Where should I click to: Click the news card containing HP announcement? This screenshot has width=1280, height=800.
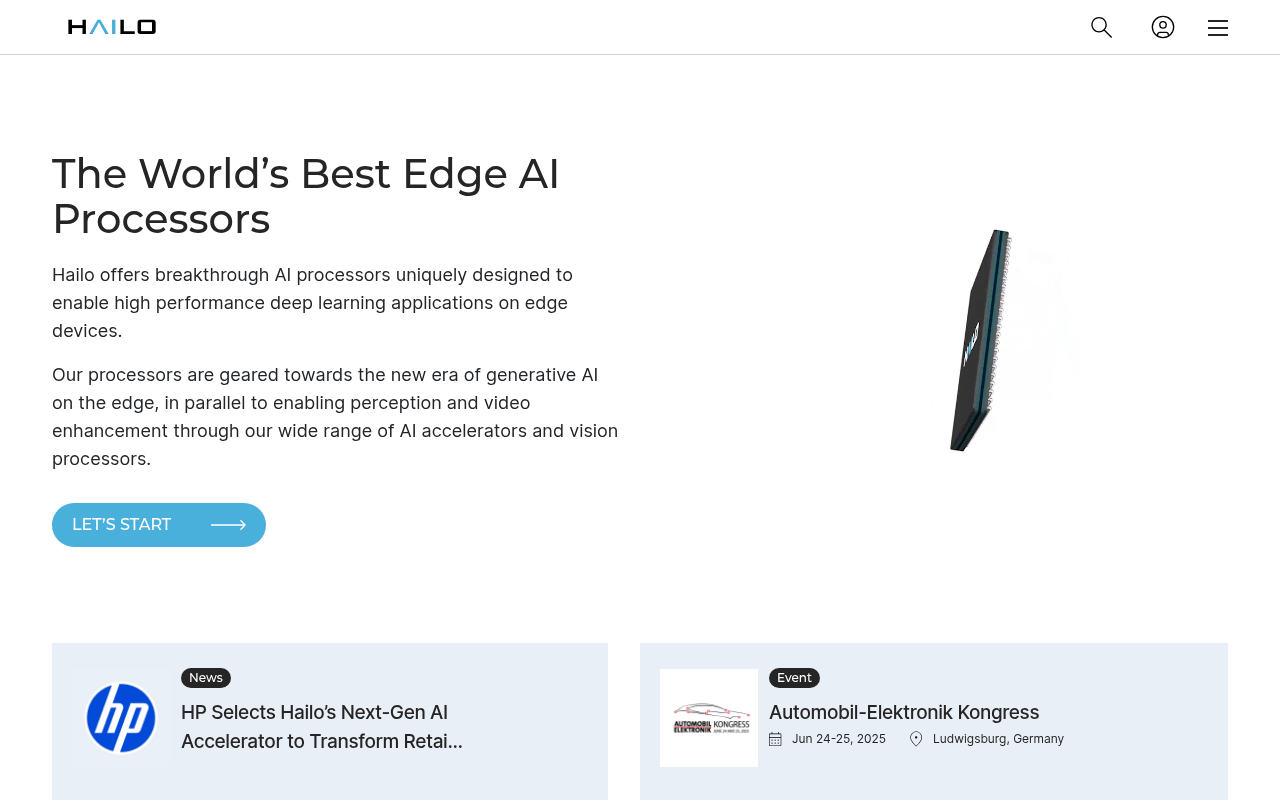point(330,720)
